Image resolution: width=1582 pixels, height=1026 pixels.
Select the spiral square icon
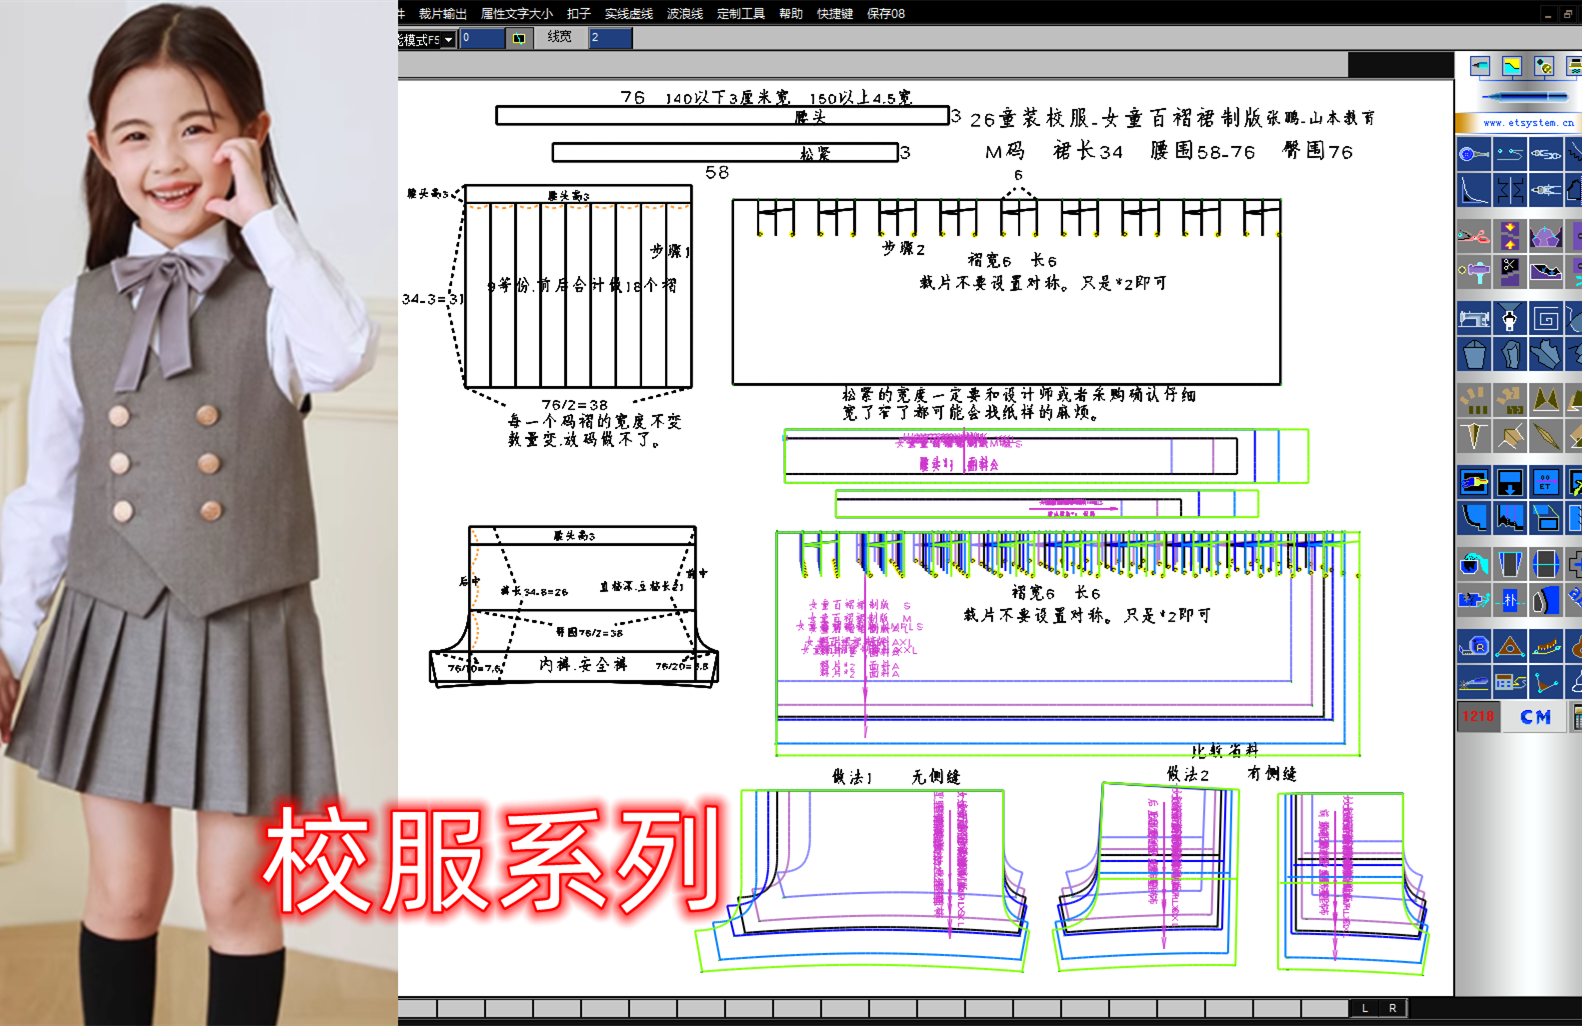(x=1546, y=319)
